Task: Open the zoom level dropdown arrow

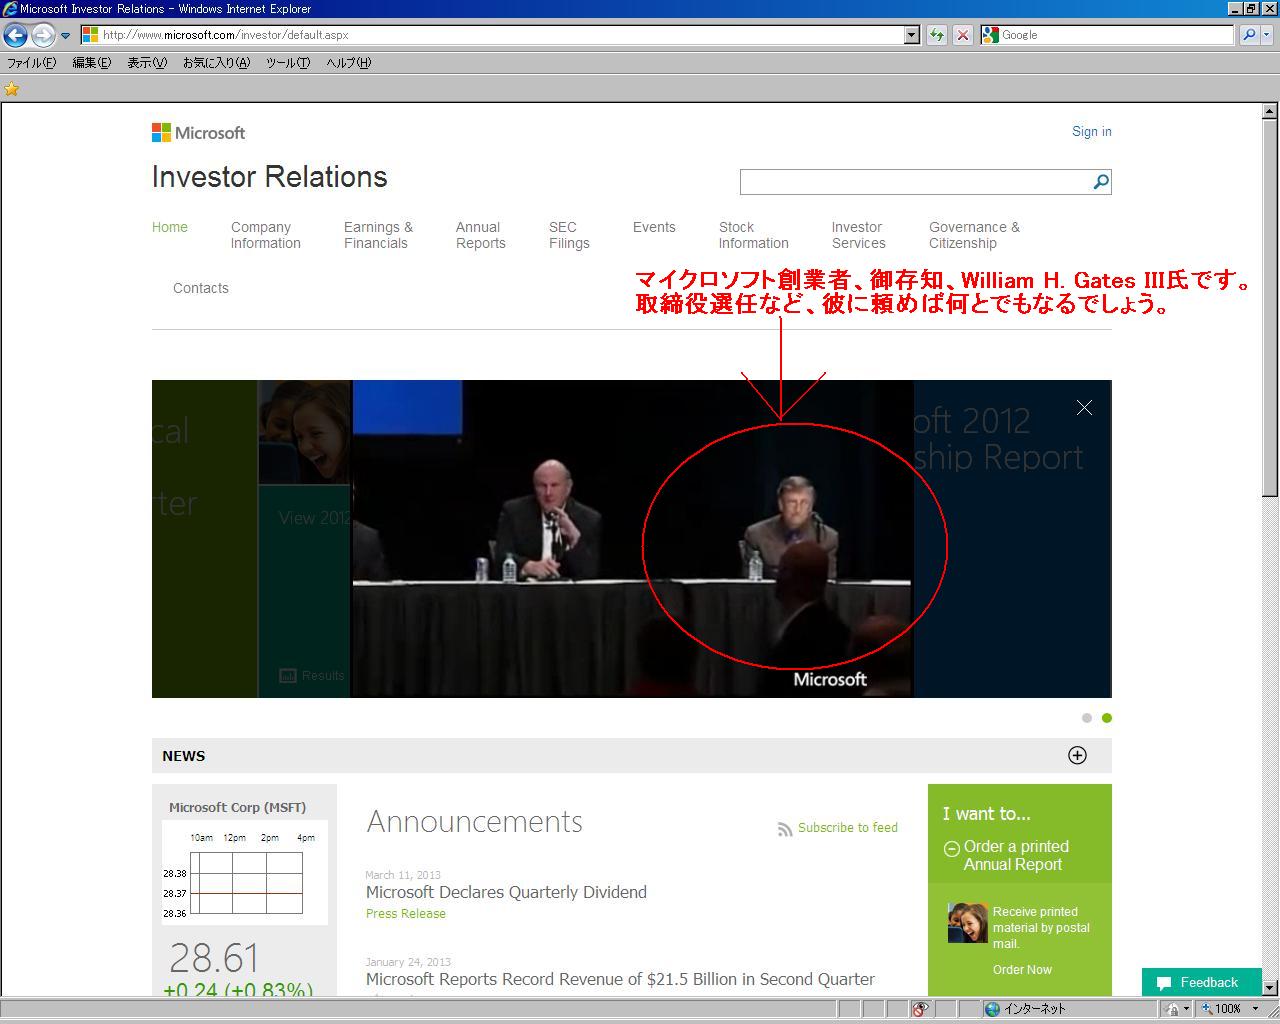Action: click(1255, 1009)
